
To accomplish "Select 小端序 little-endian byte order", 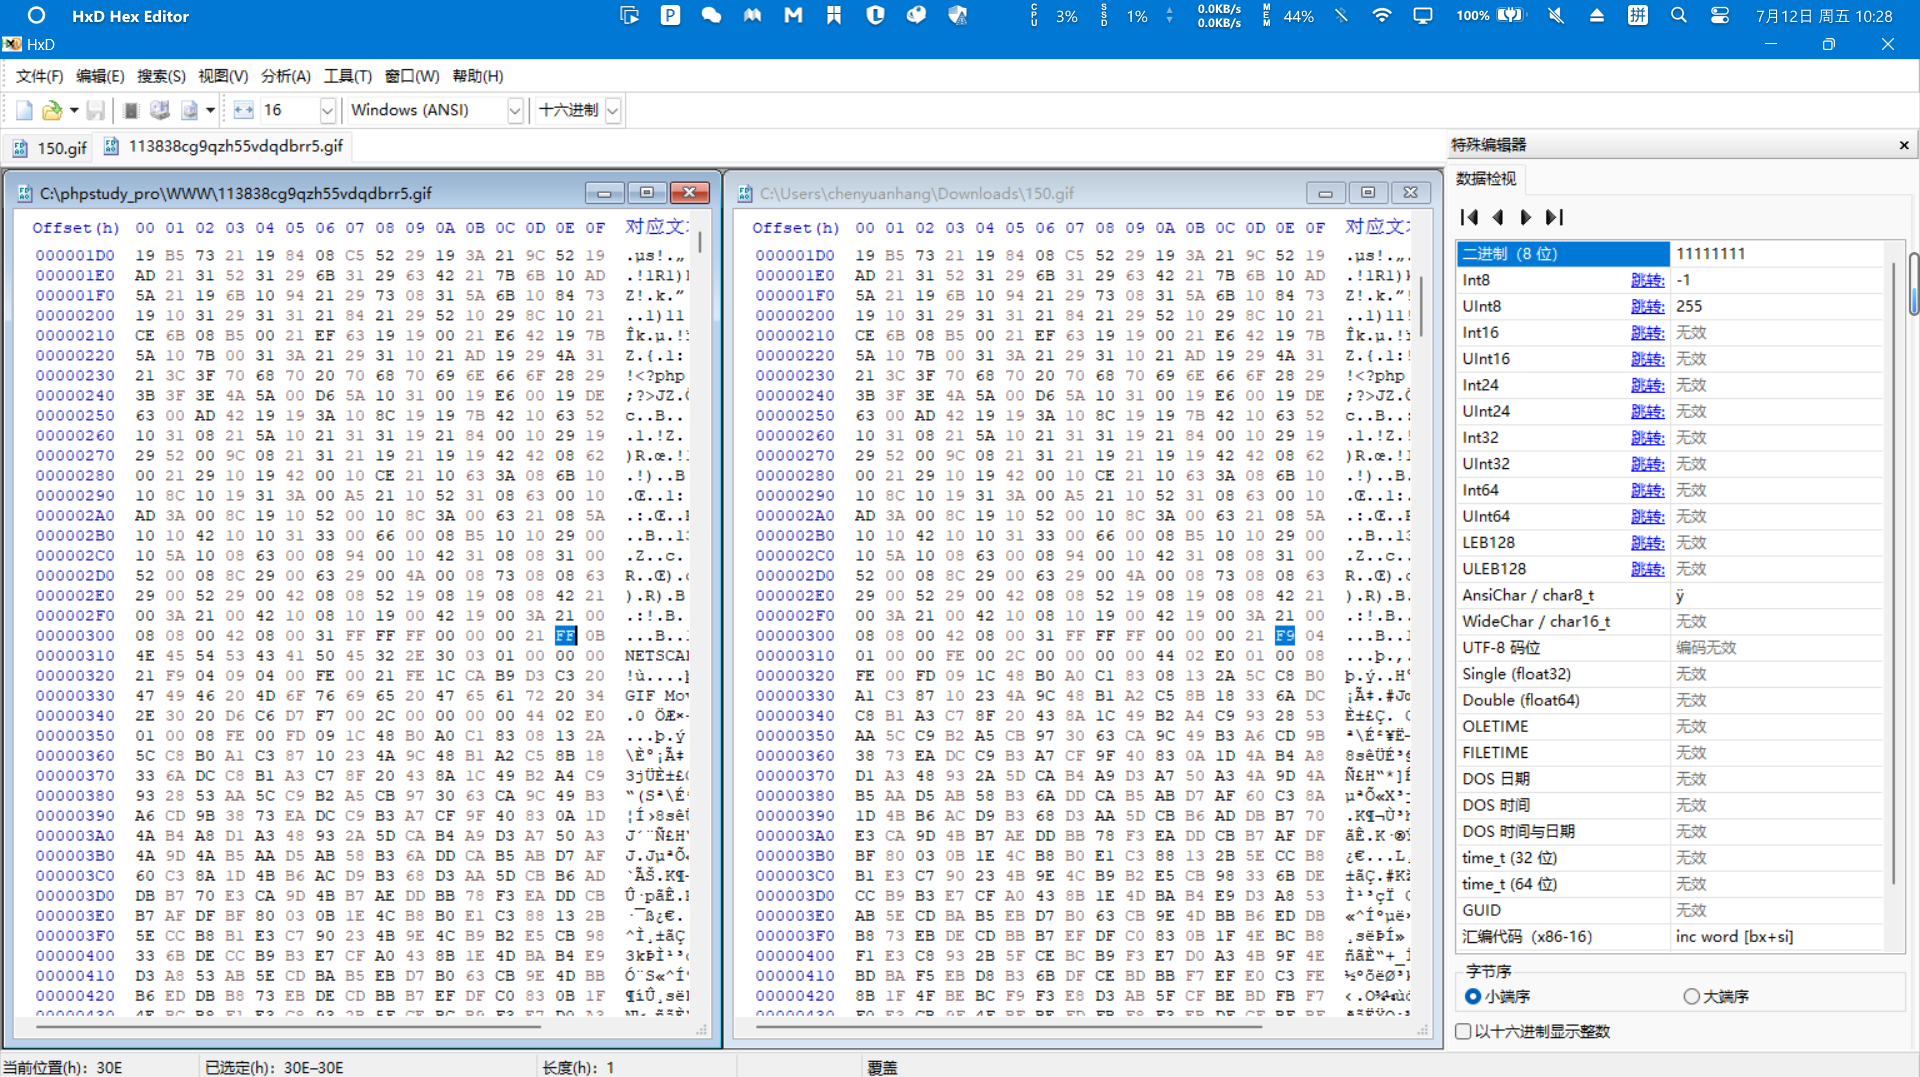I will (x=1497, y=996).
